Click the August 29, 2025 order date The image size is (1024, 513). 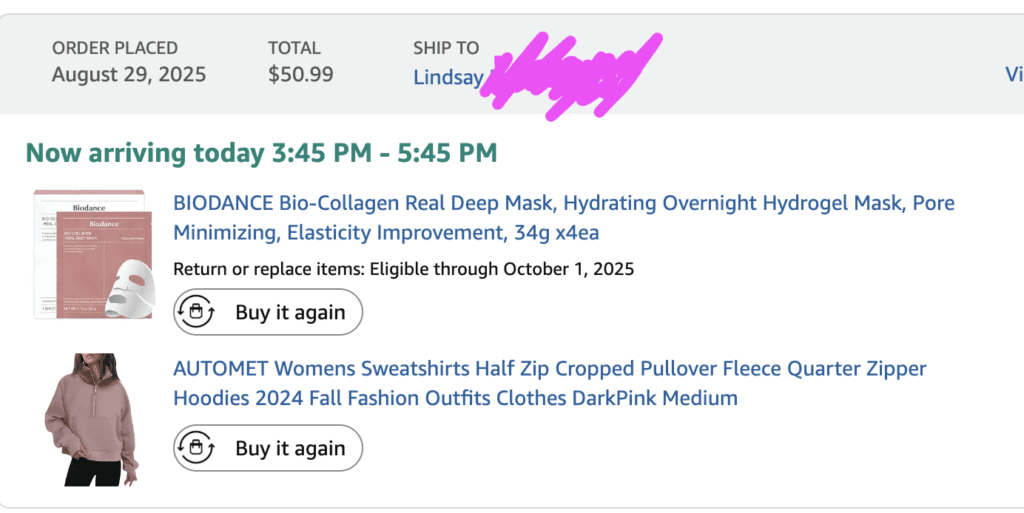coord(129,74)
